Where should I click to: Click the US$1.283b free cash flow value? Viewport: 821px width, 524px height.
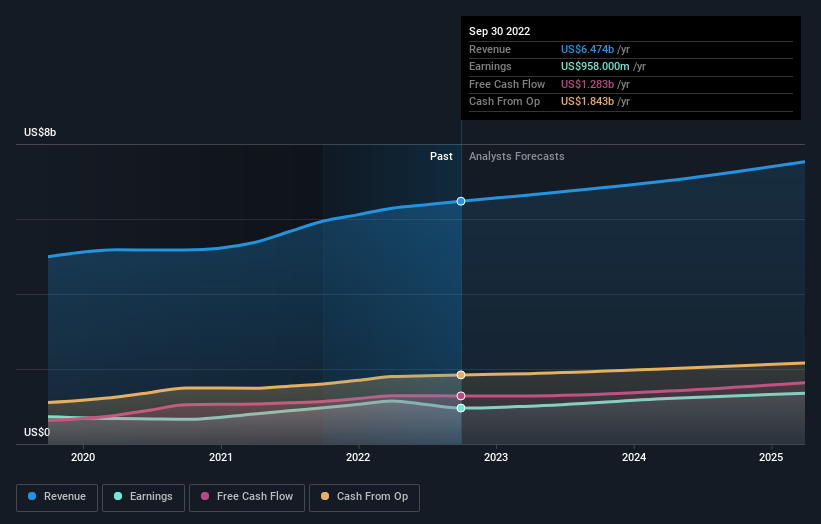[x=587, y=84]
